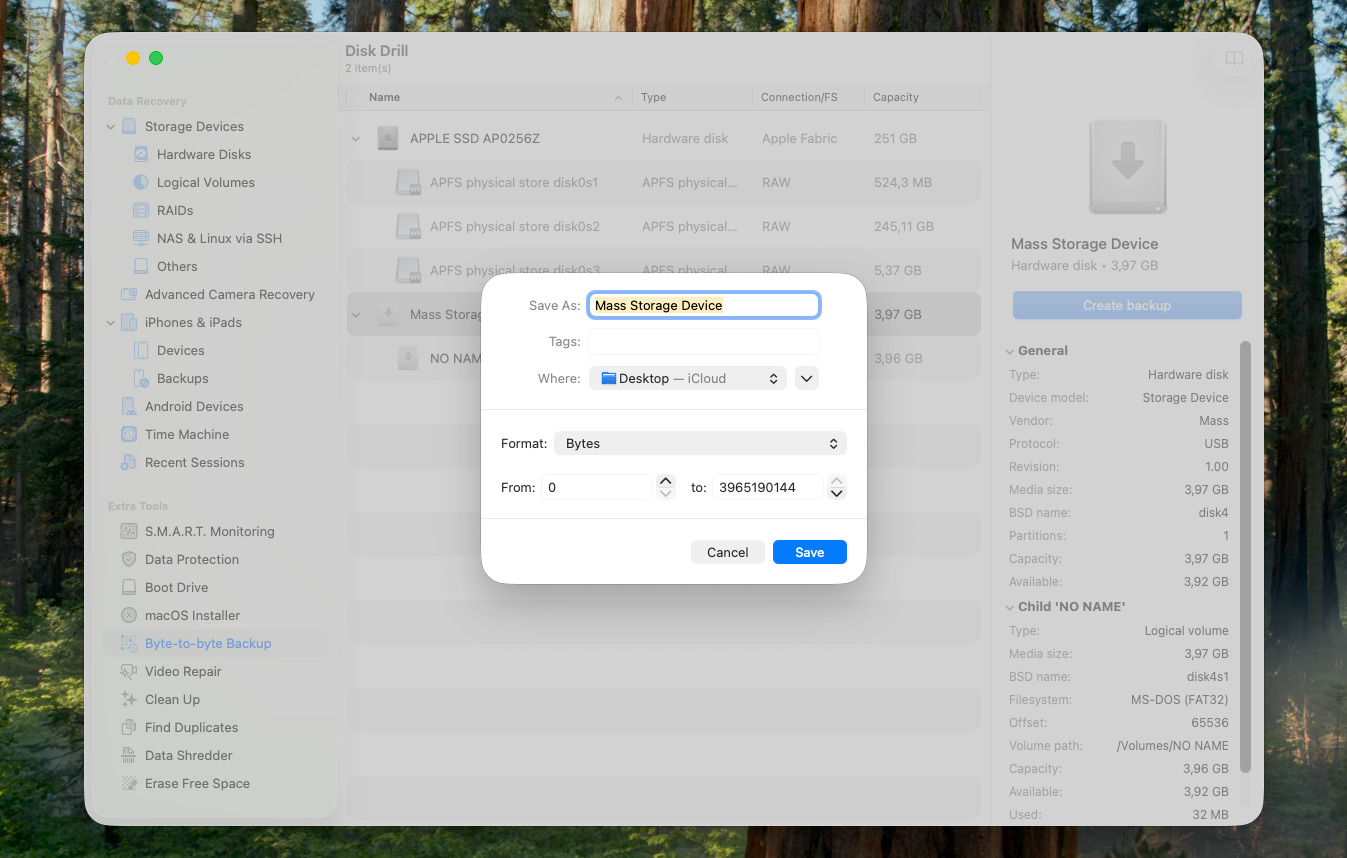Screen dimensions: 1347x858
Task: Click the iPhones & iPads device icon
Action: pyautogui.click(x=129, y=323)
